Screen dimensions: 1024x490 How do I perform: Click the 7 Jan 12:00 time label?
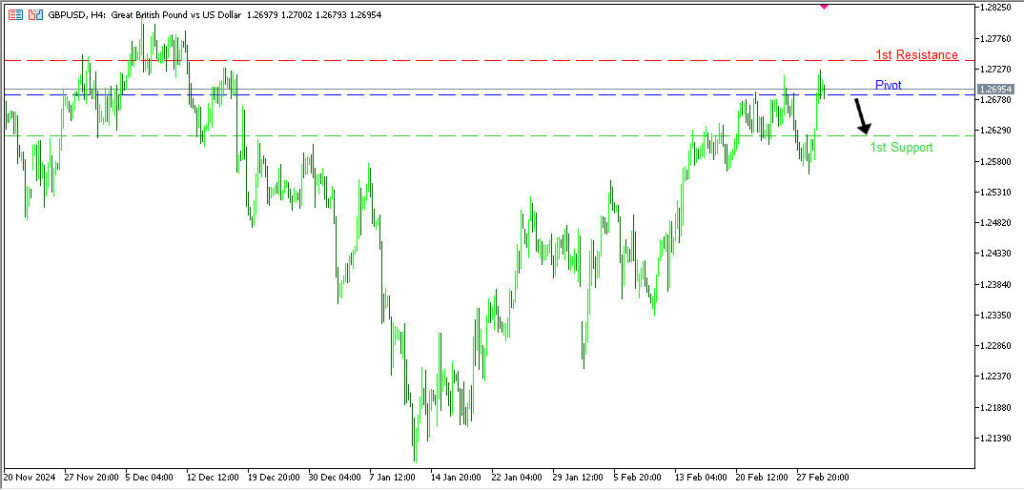(394, 477)
